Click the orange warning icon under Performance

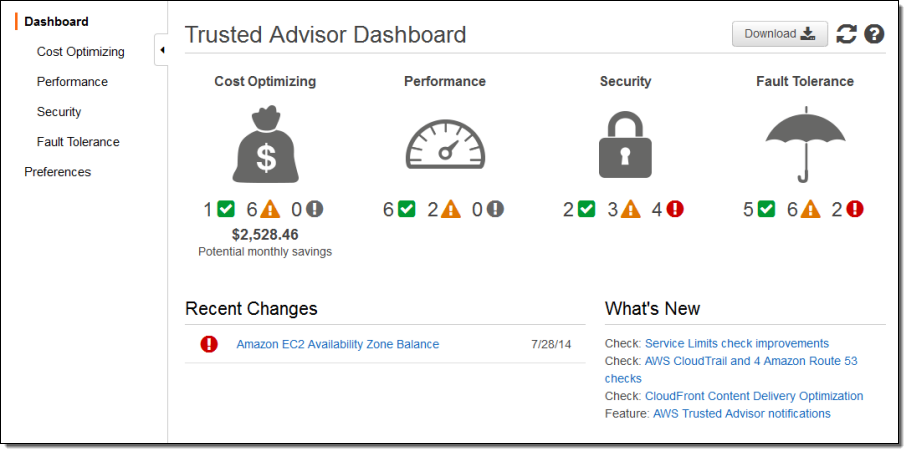click(x=450, y=209)
